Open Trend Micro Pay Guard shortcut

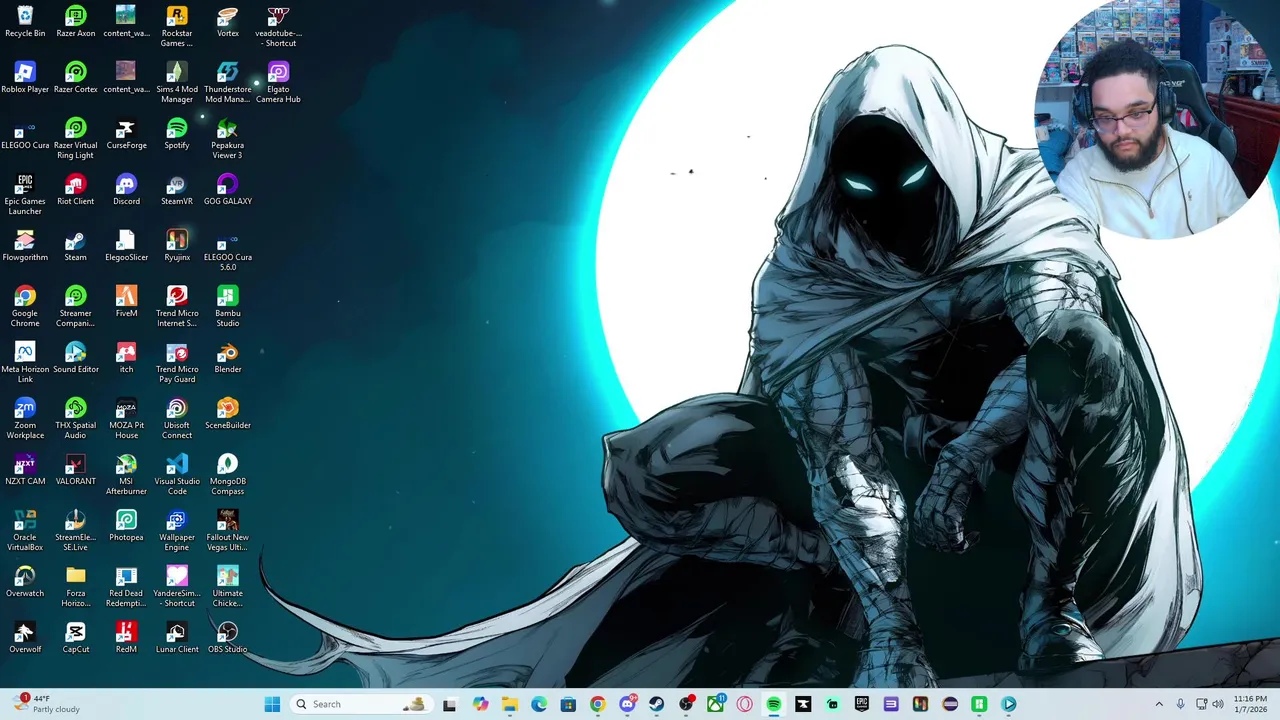177,363
